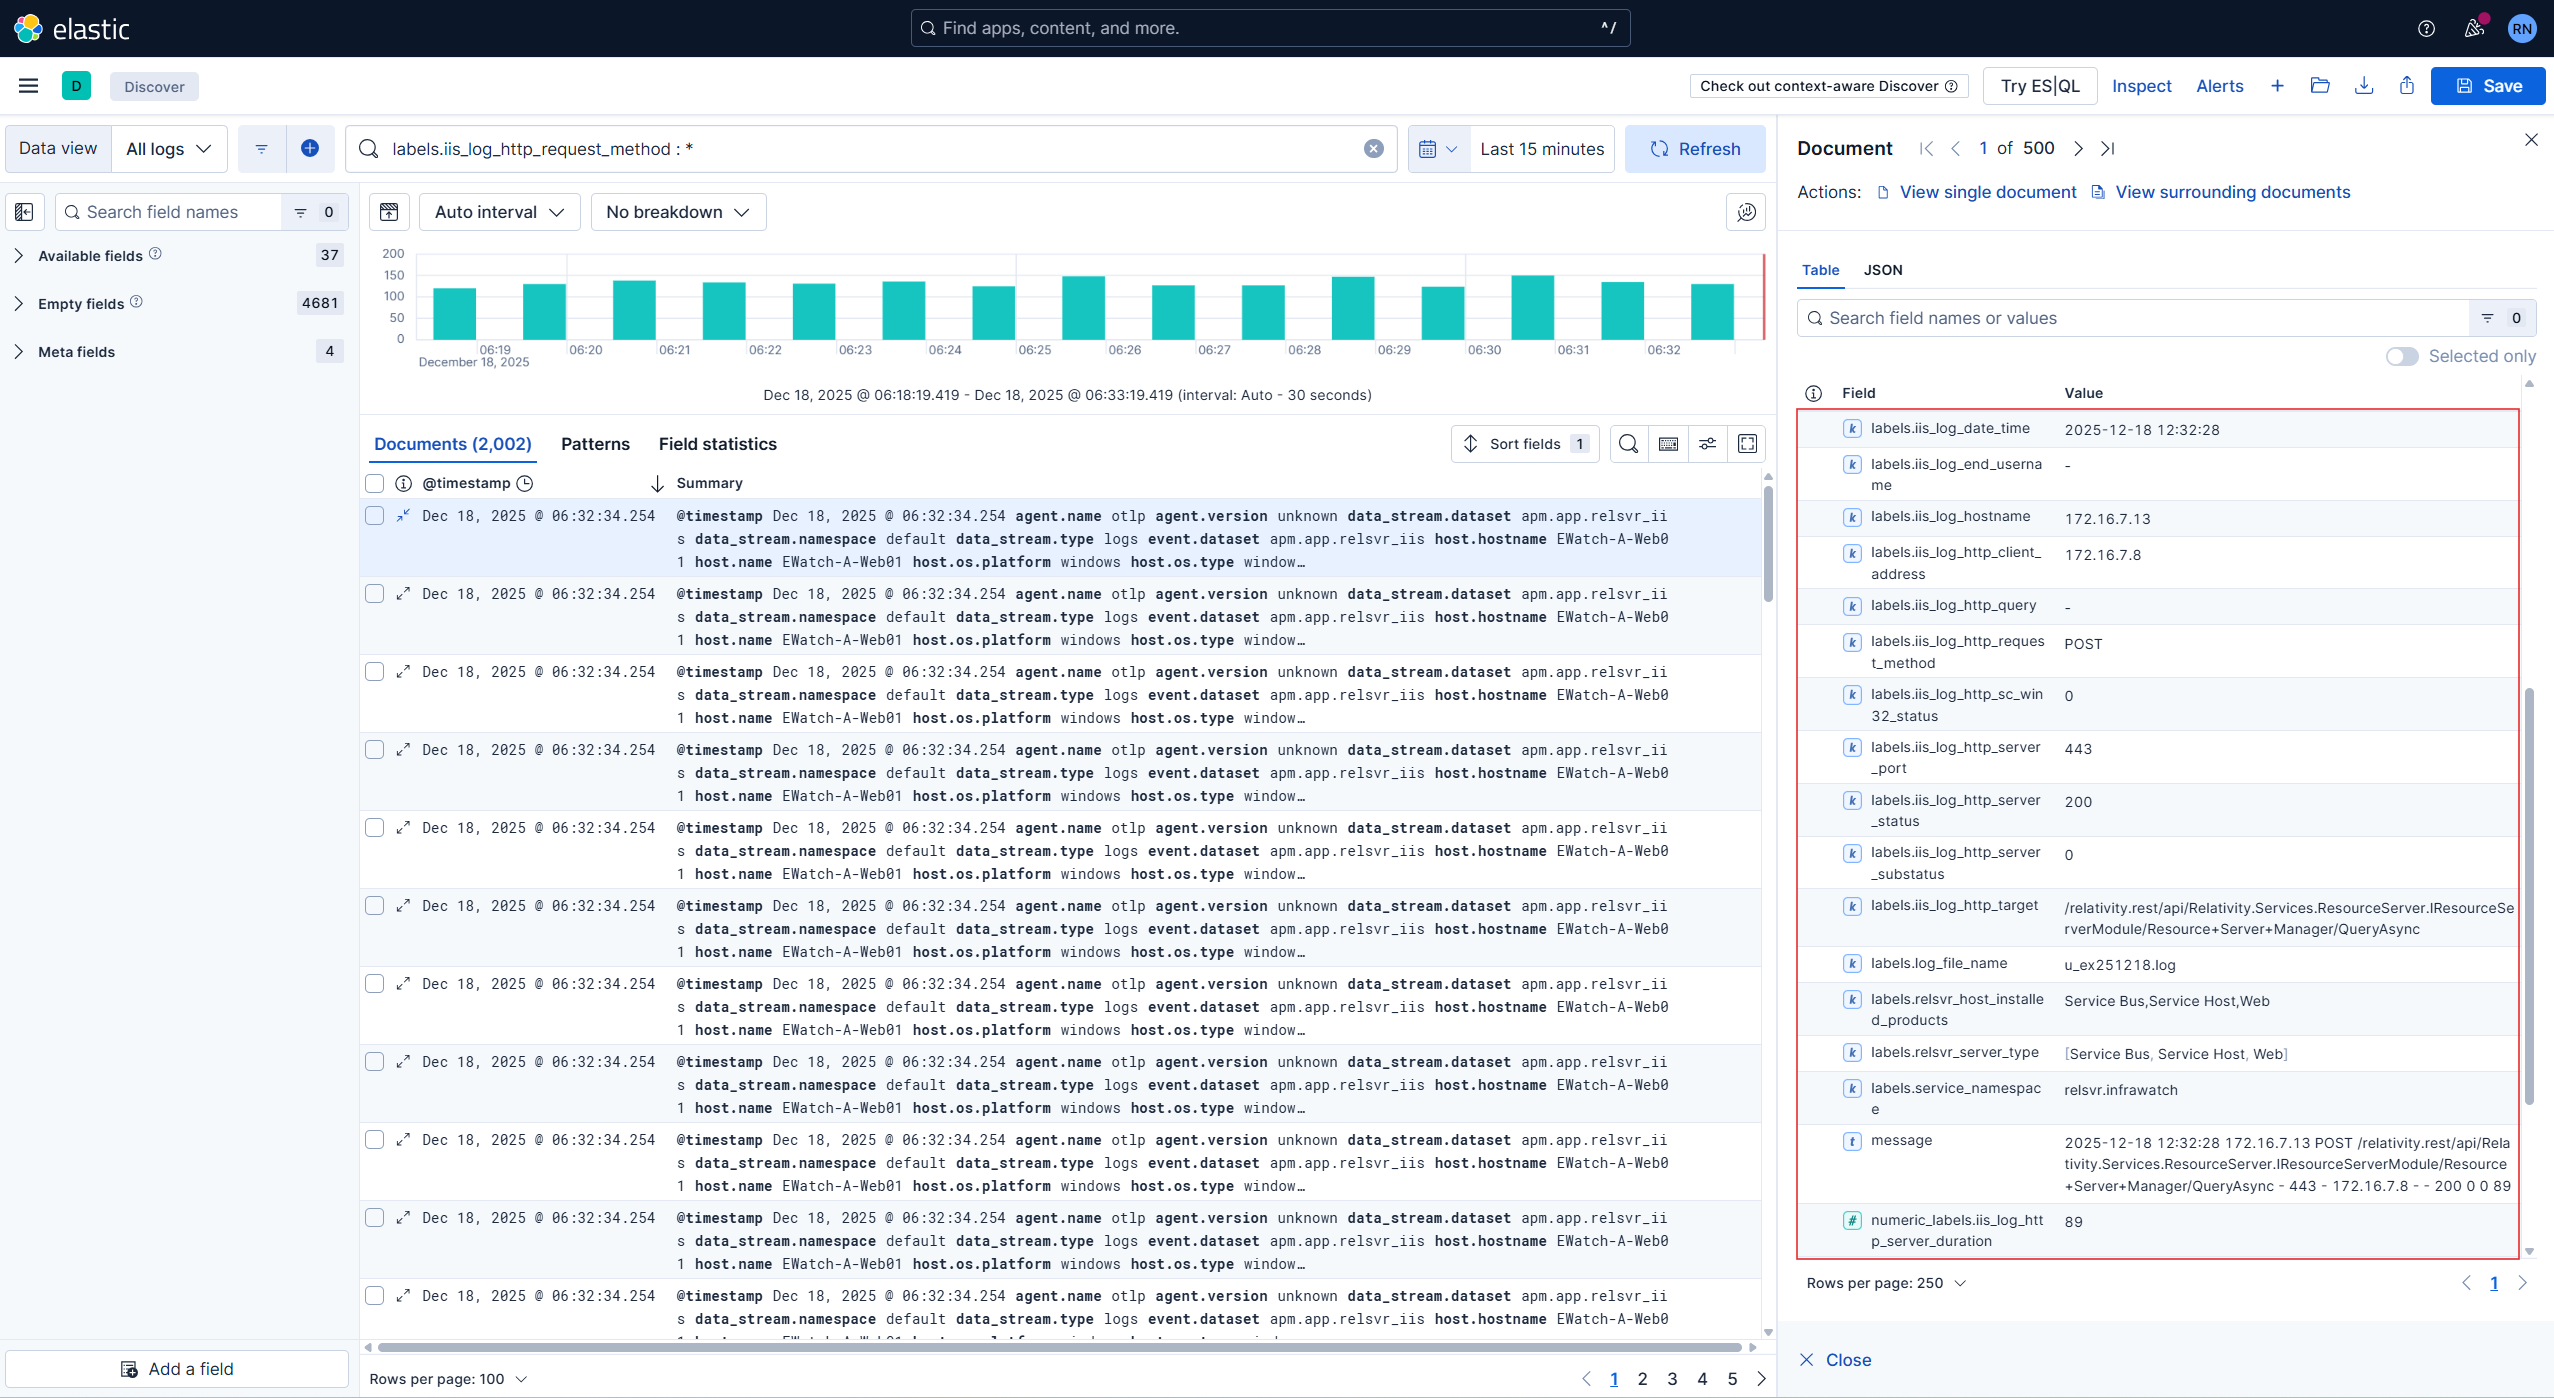The height and width of the screenshot is (1398, 2554).
Task: Toggle fullscreen mode for the document table
Action: point(1746,443)
